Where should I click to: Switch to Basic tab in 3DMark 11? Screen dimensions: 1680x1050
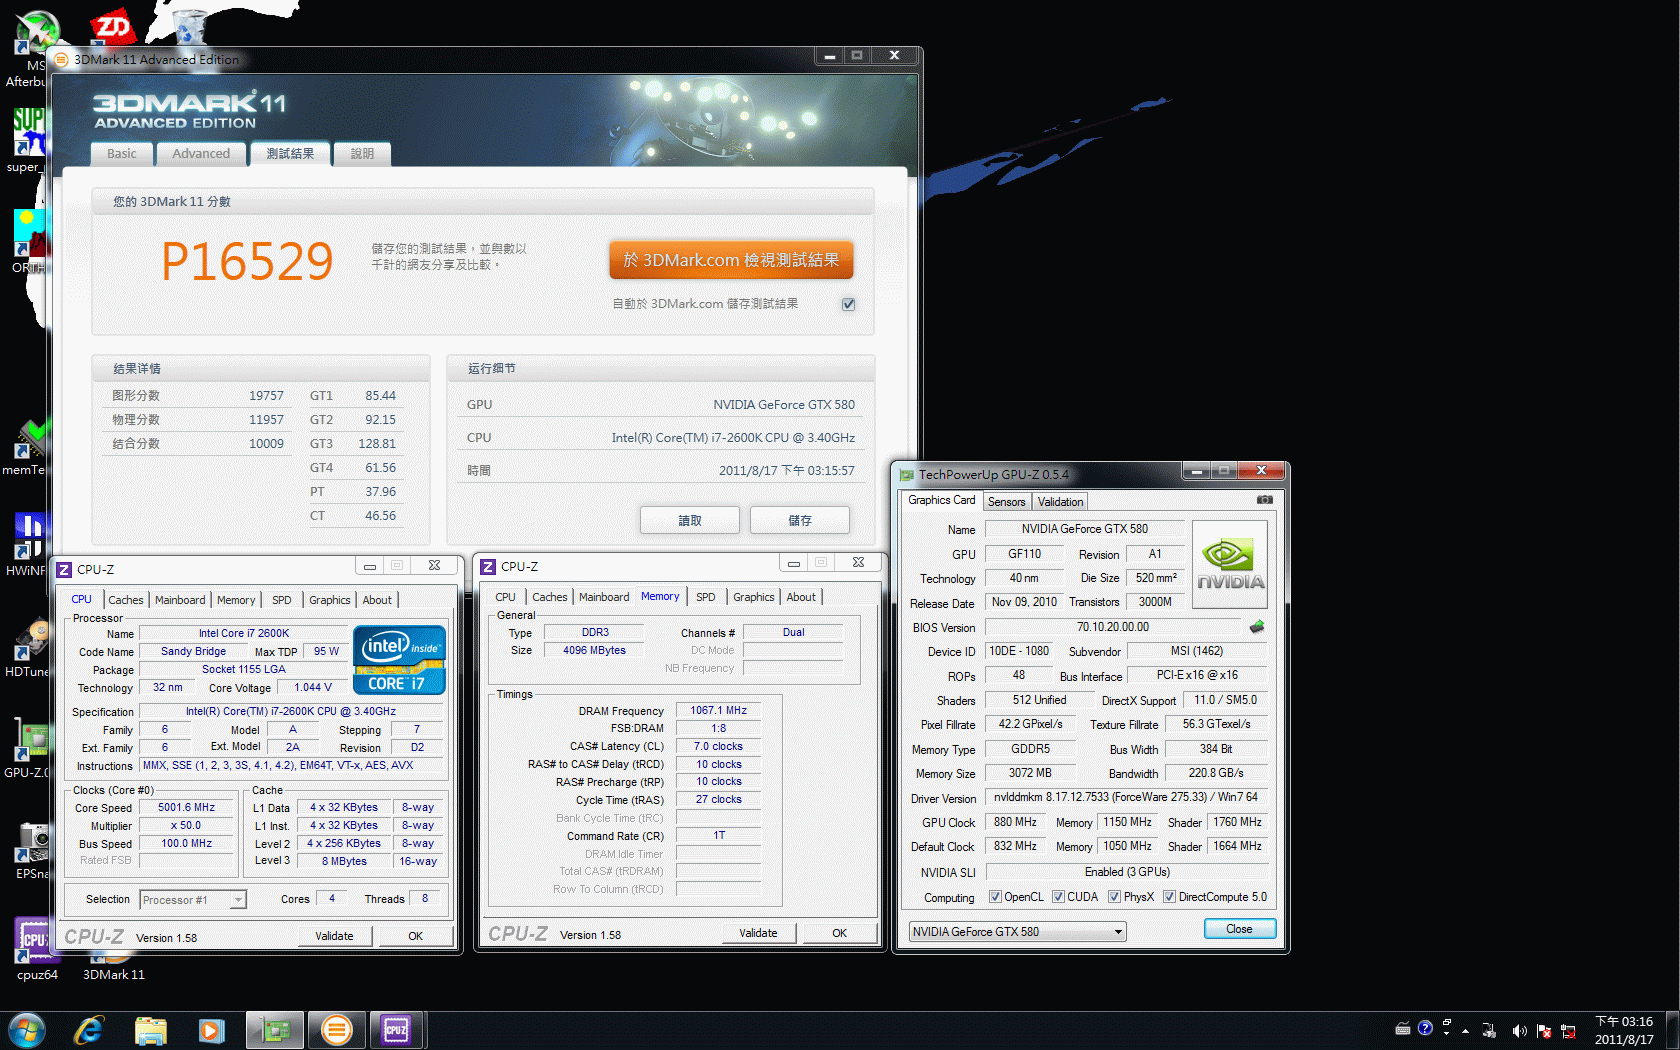click(122, 154)
